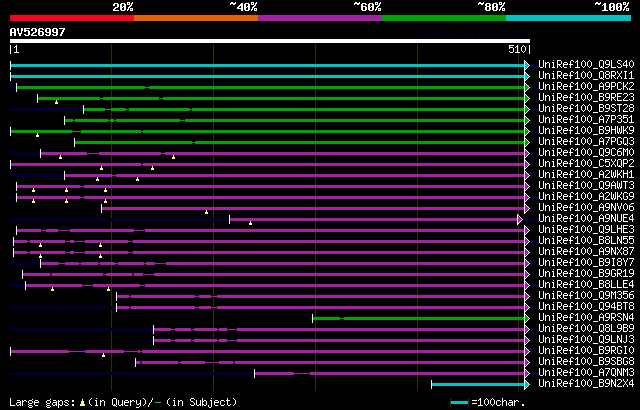Click the UniRef100_A9NUE4 text
640x410 pixels.
click(586, 219)
